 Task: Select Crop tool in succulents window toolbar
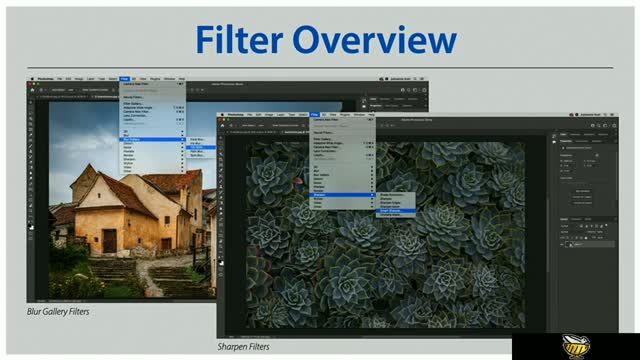click(221, 159)
